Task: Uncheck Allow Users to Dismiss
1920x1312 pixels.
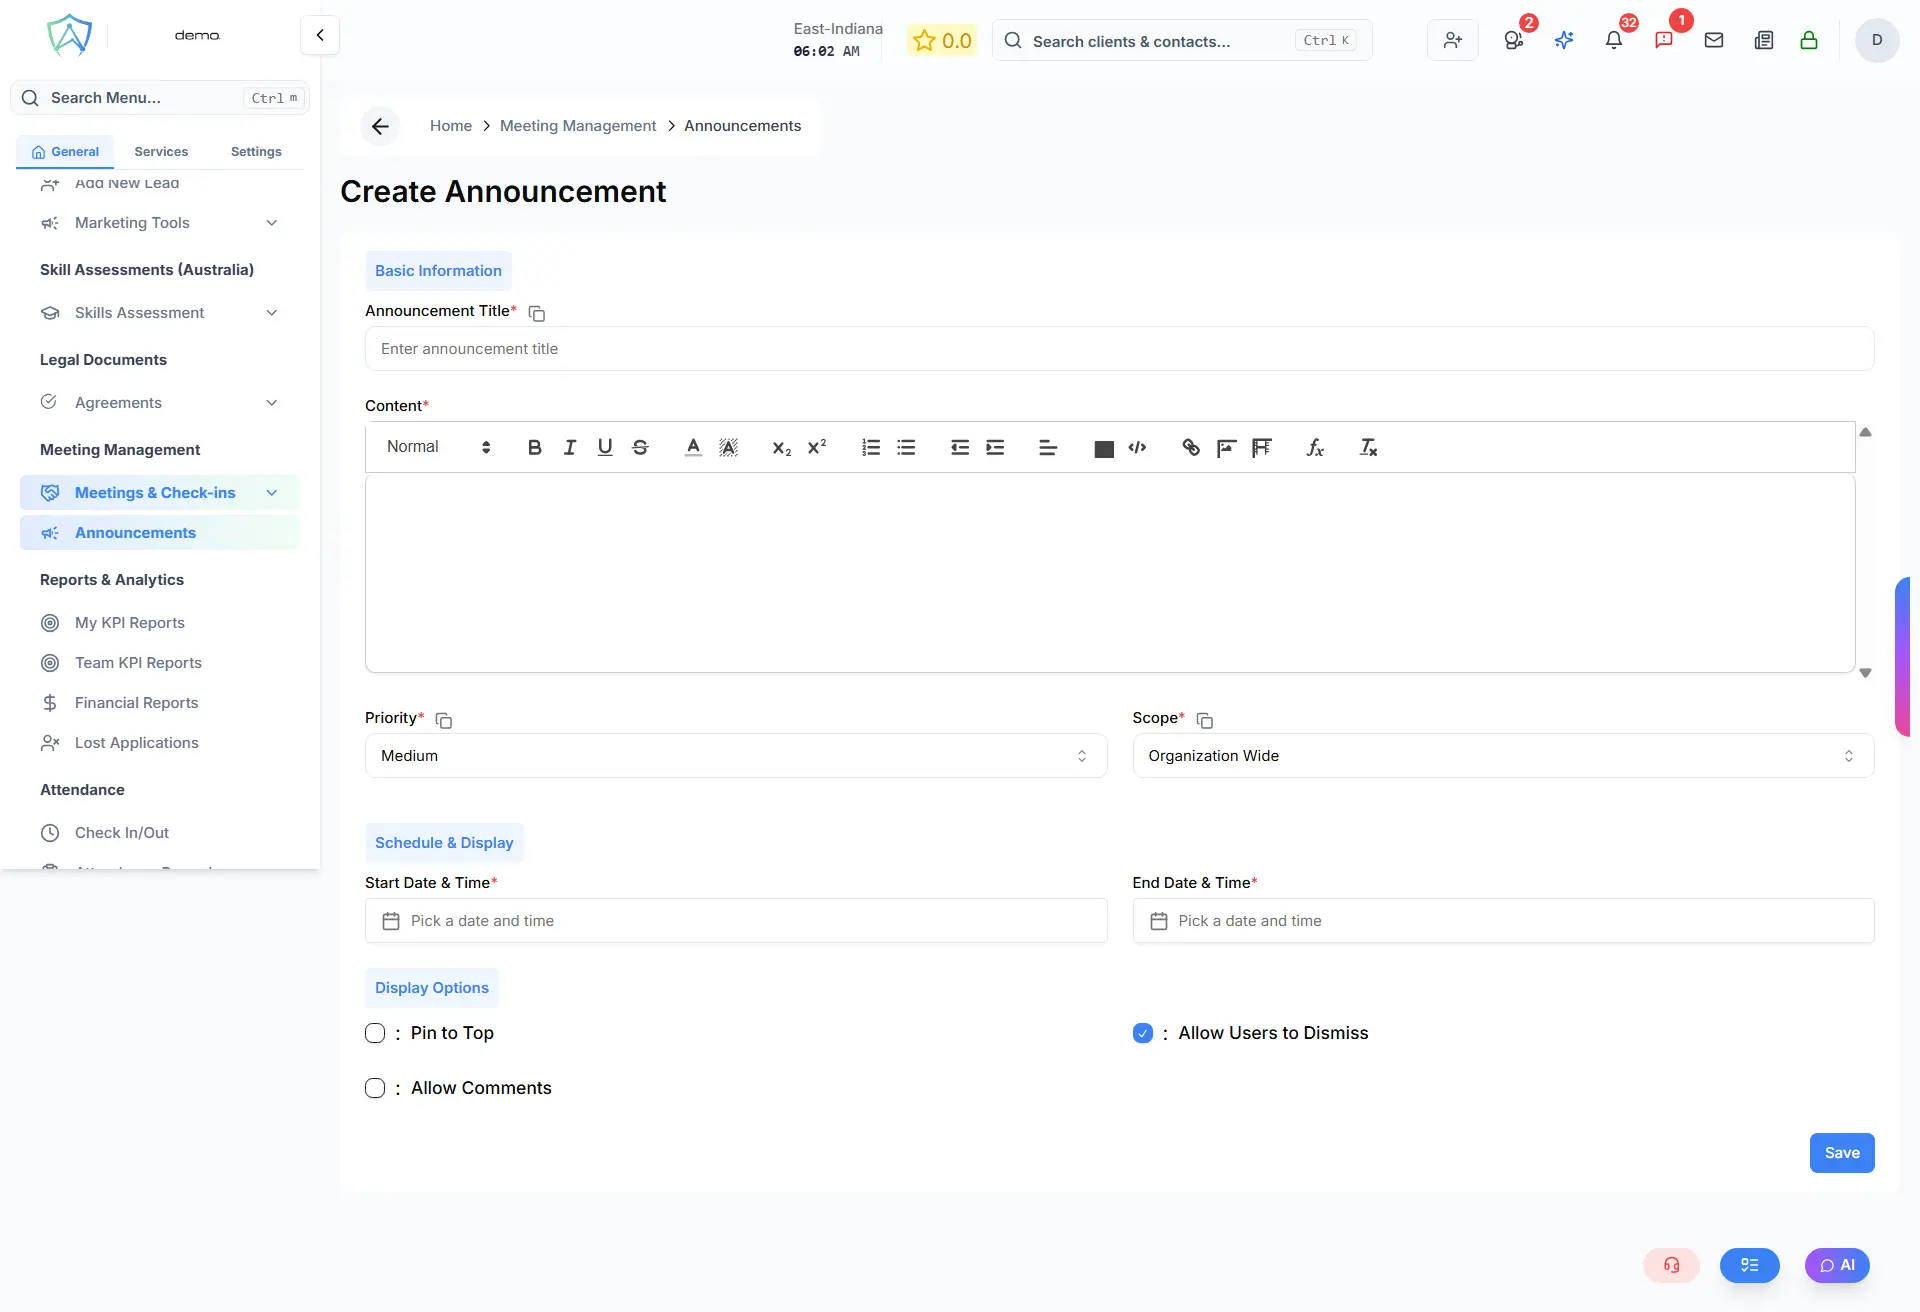Action: (1142, 1033)
